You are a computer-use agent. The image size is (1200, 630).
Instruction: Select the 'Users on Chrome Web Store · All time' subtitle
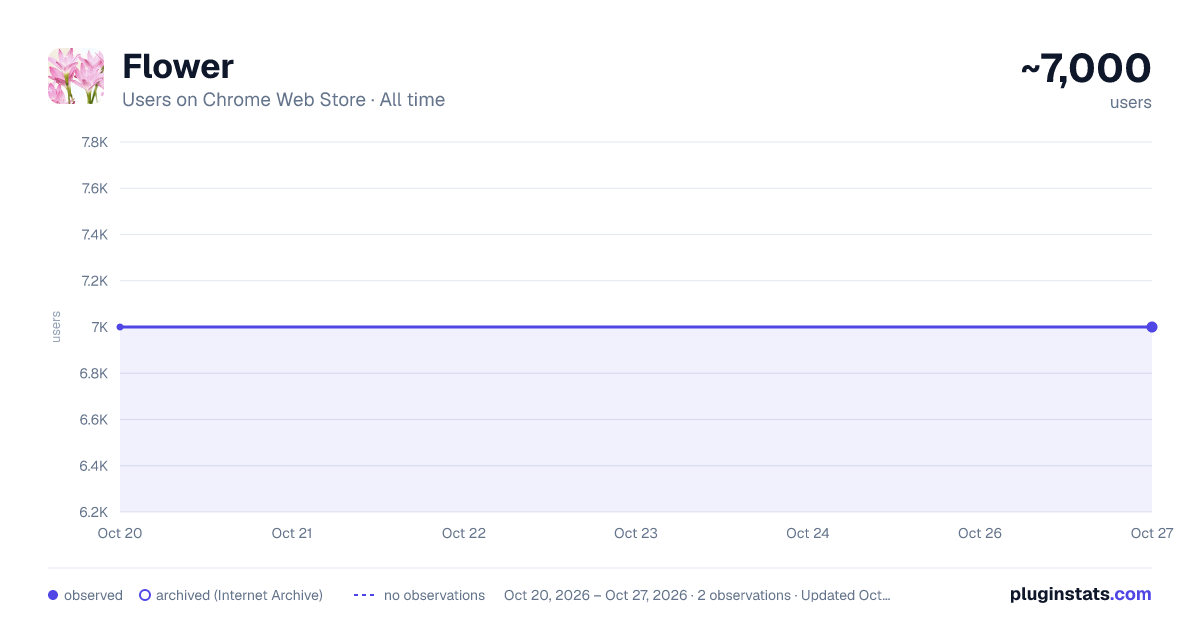(283, 100)
